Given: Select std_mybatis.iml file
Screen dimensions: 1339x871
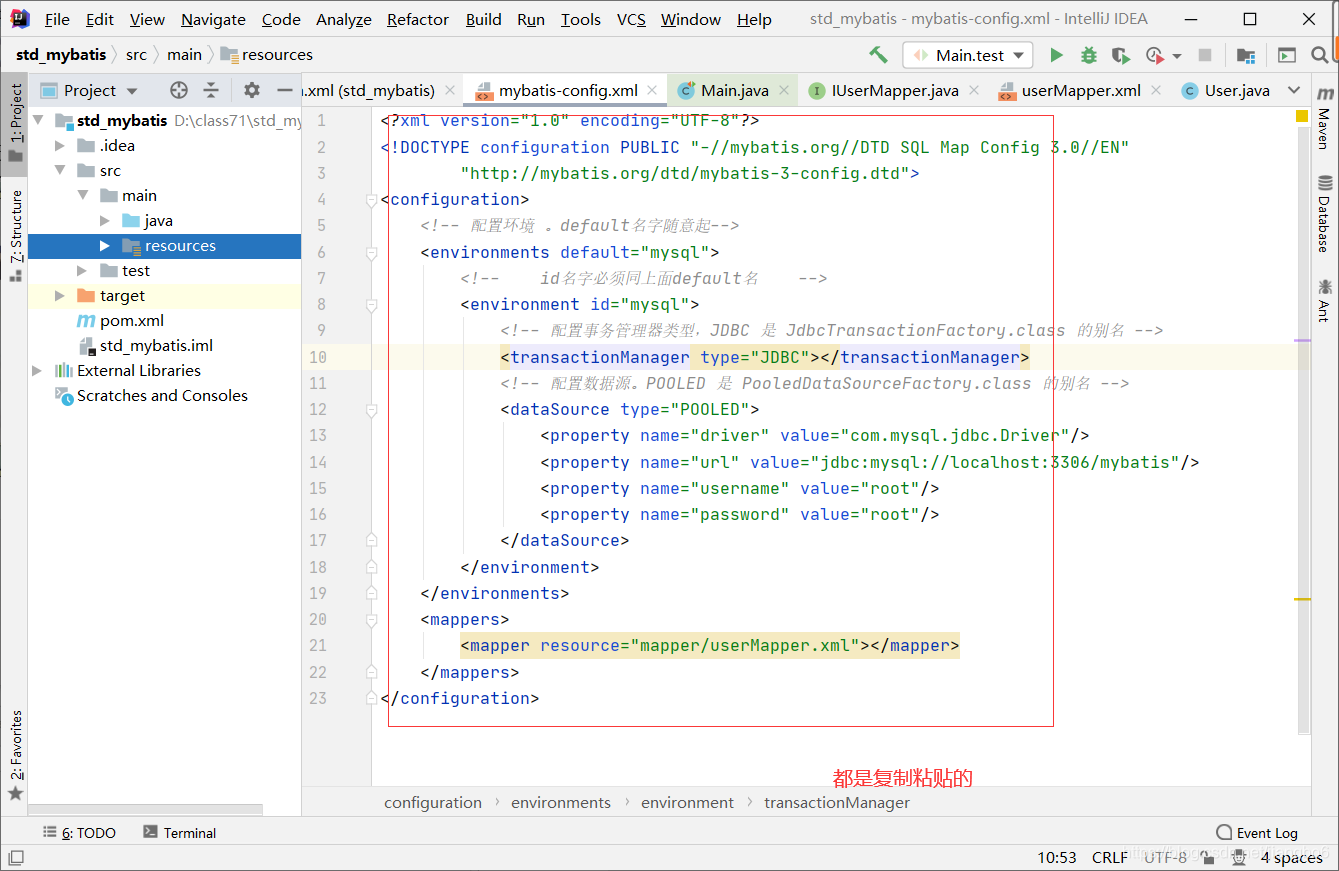Looking at the screenshot, I should tap(156, 346).
